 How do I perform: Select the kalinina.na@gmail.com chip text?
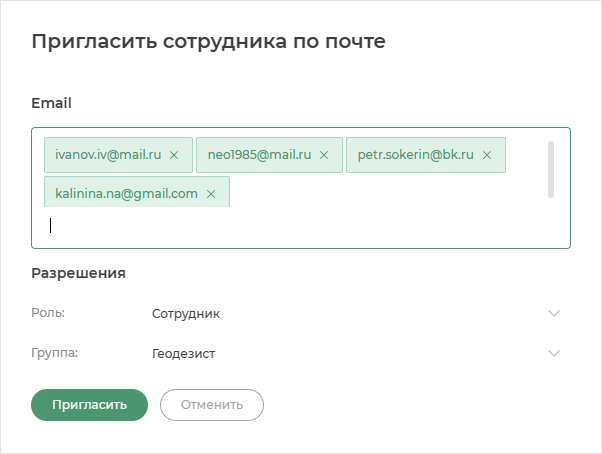point(126,194)
